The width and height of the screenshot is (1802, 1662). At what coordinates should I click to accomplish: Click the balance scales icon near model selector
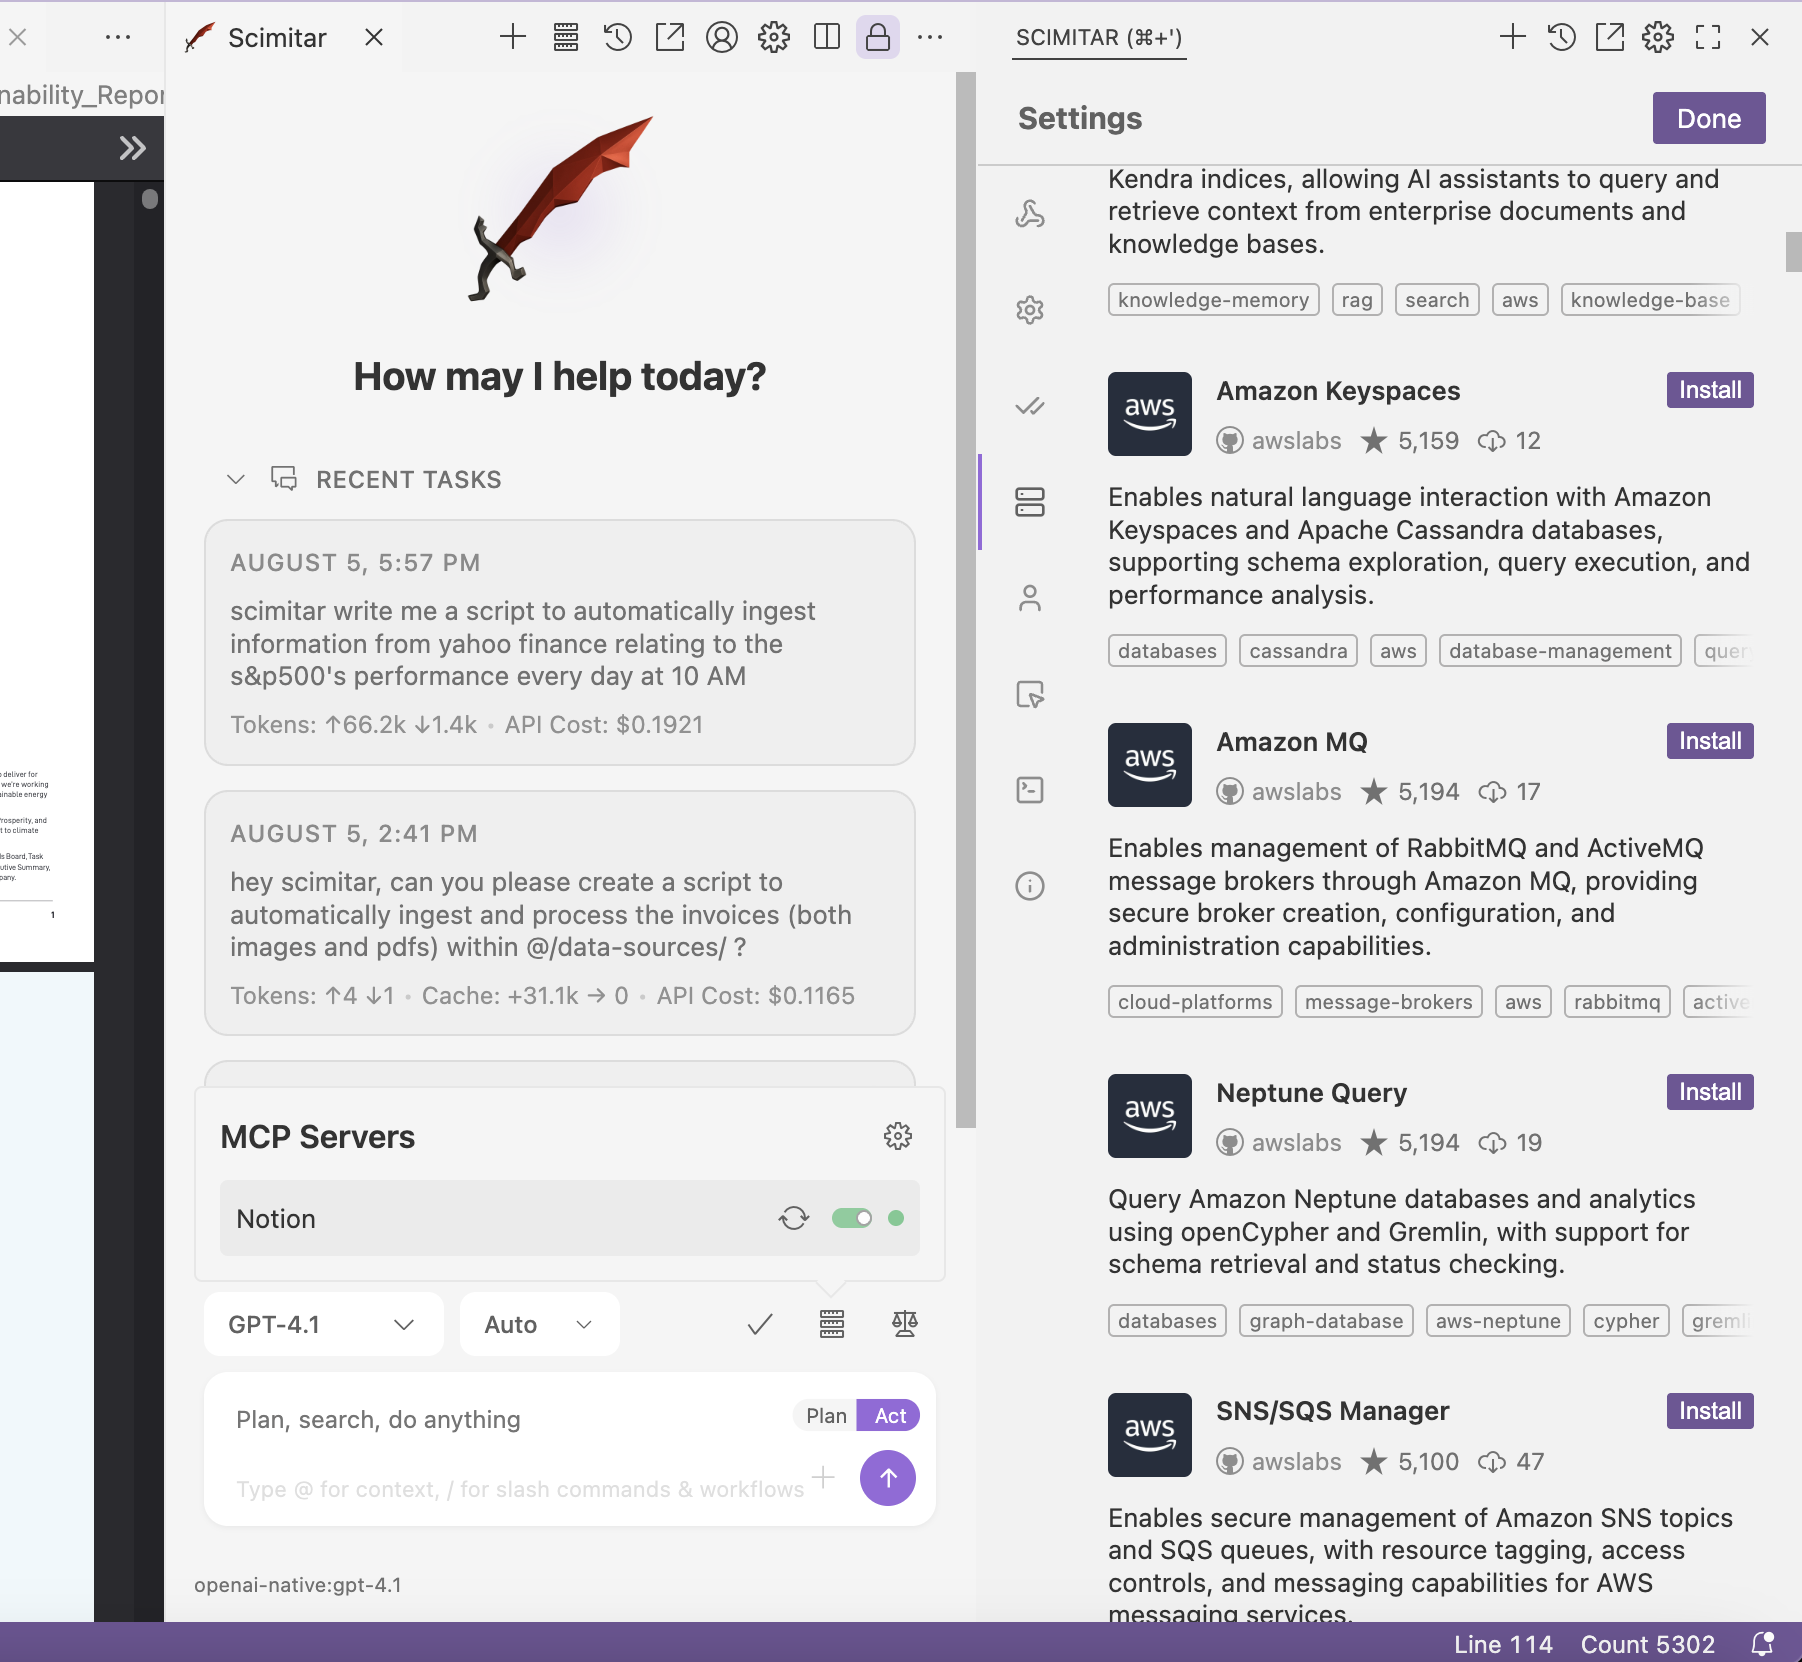[x=905, y=1324]
